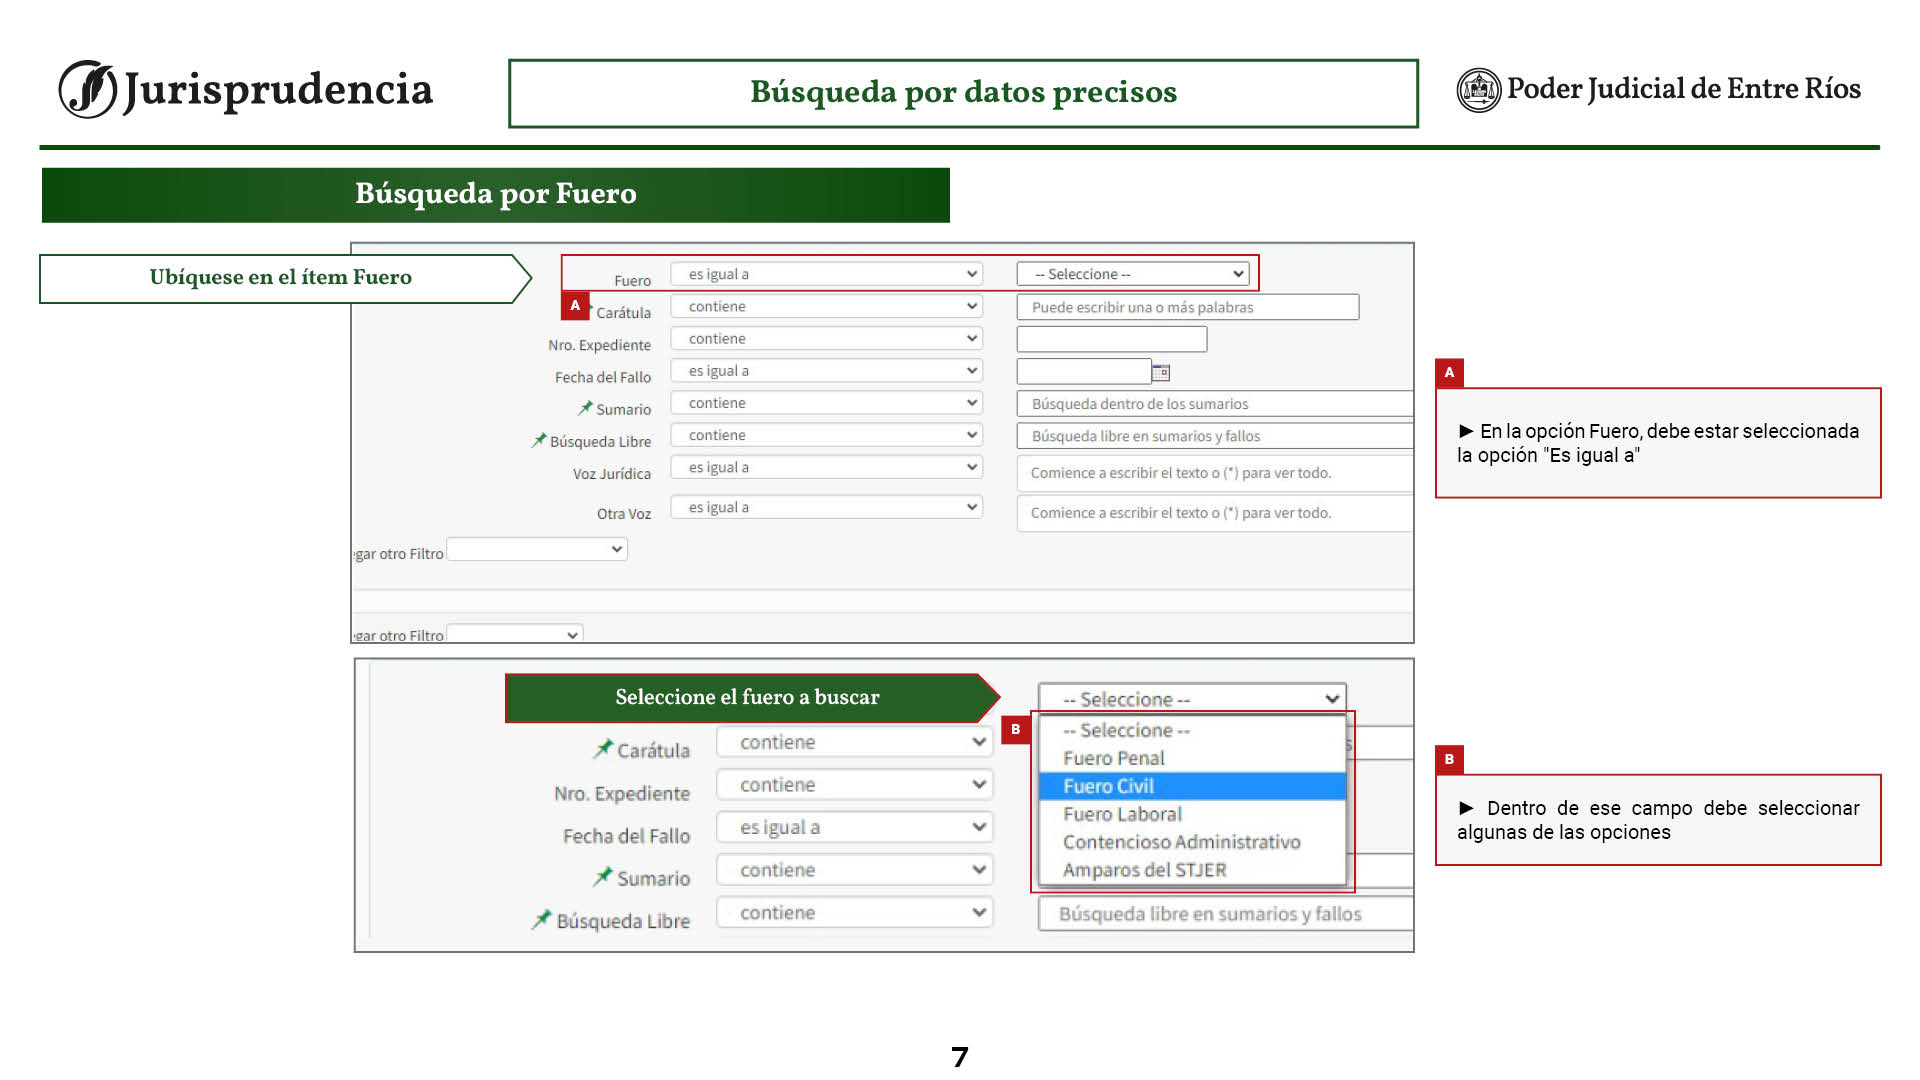Click the Poder Judicial de Entre Ríos seal

[x=1479, y=90]
